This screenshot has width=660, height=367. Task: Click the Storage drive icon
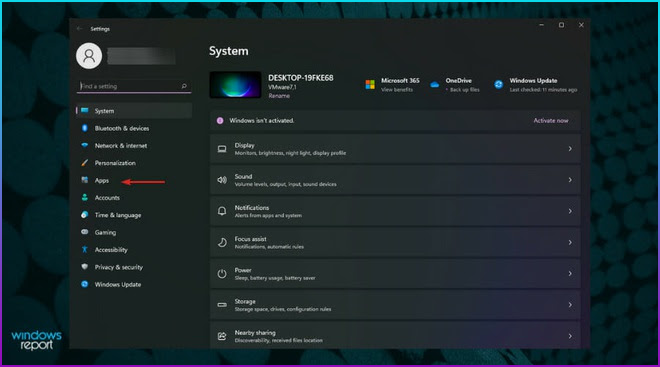click(x=222, y=305)
